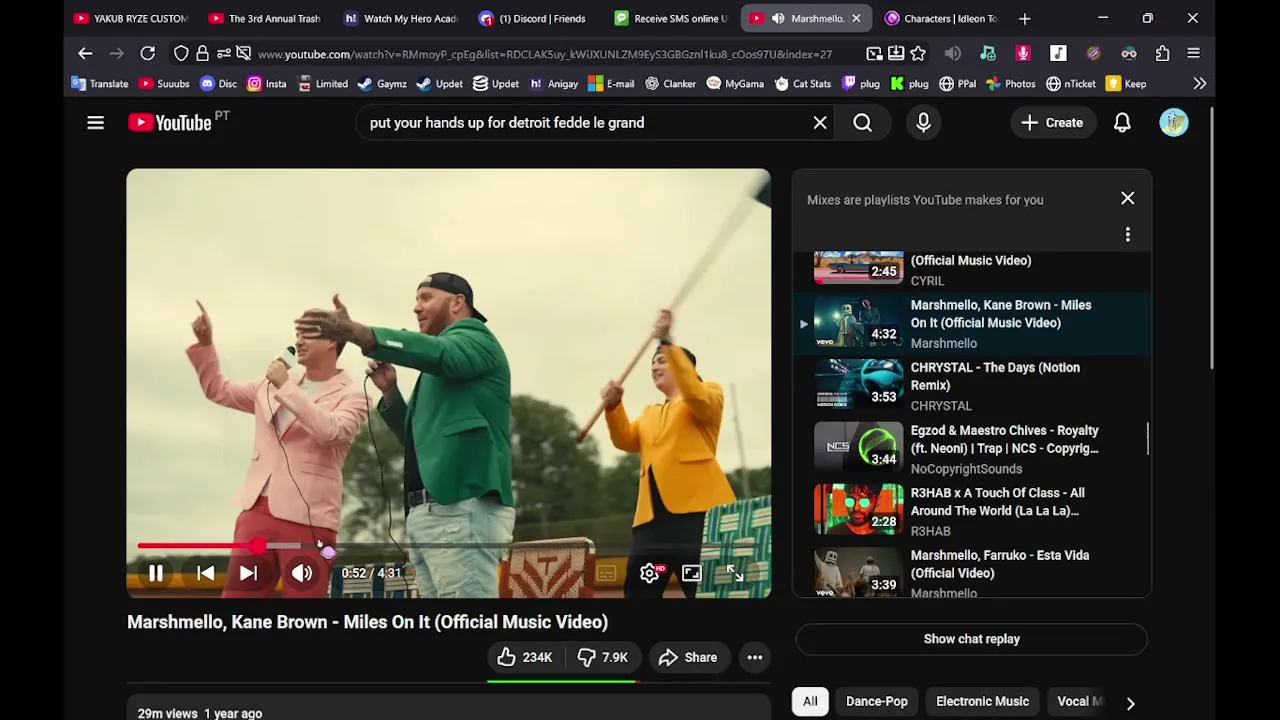Open the Clanker bookmark
Image resolution: width=1280 pixels, height=720 pixels.
pyautogui.click(x=669, y=84)
